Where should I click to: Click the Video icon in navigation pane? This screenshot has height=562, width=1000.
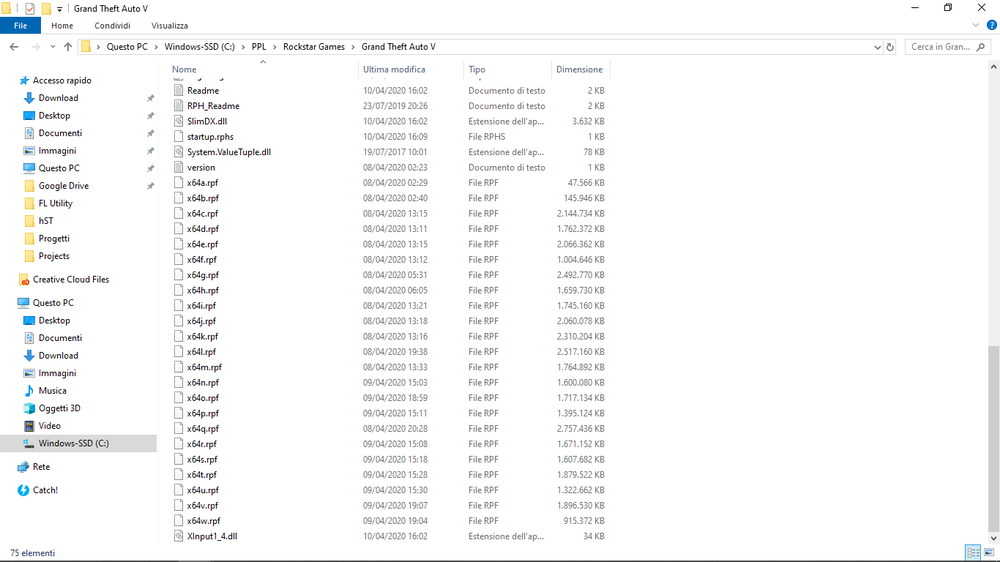[x=29, y=425]
